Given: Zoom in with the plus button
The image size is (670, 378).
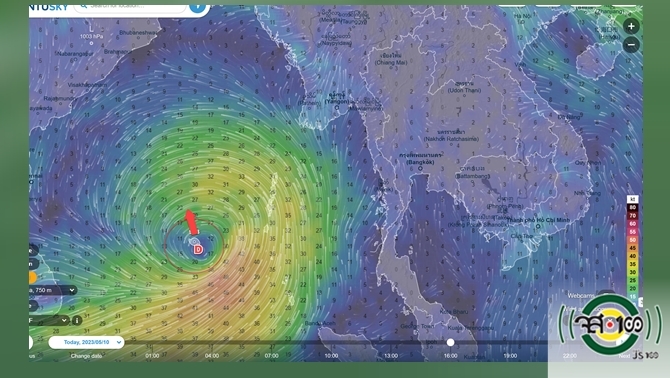Looking at the screenshot, I should (x=631, y=26).
